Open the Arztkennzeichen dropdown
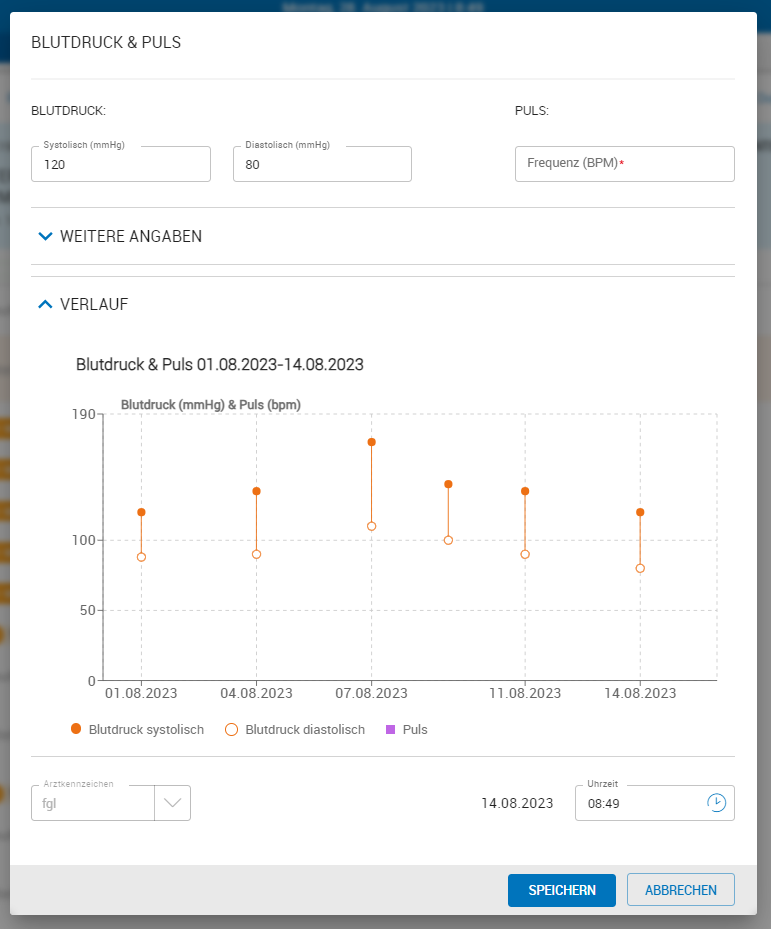Screen dimensions: 771x929 click(x=172, y=802)
